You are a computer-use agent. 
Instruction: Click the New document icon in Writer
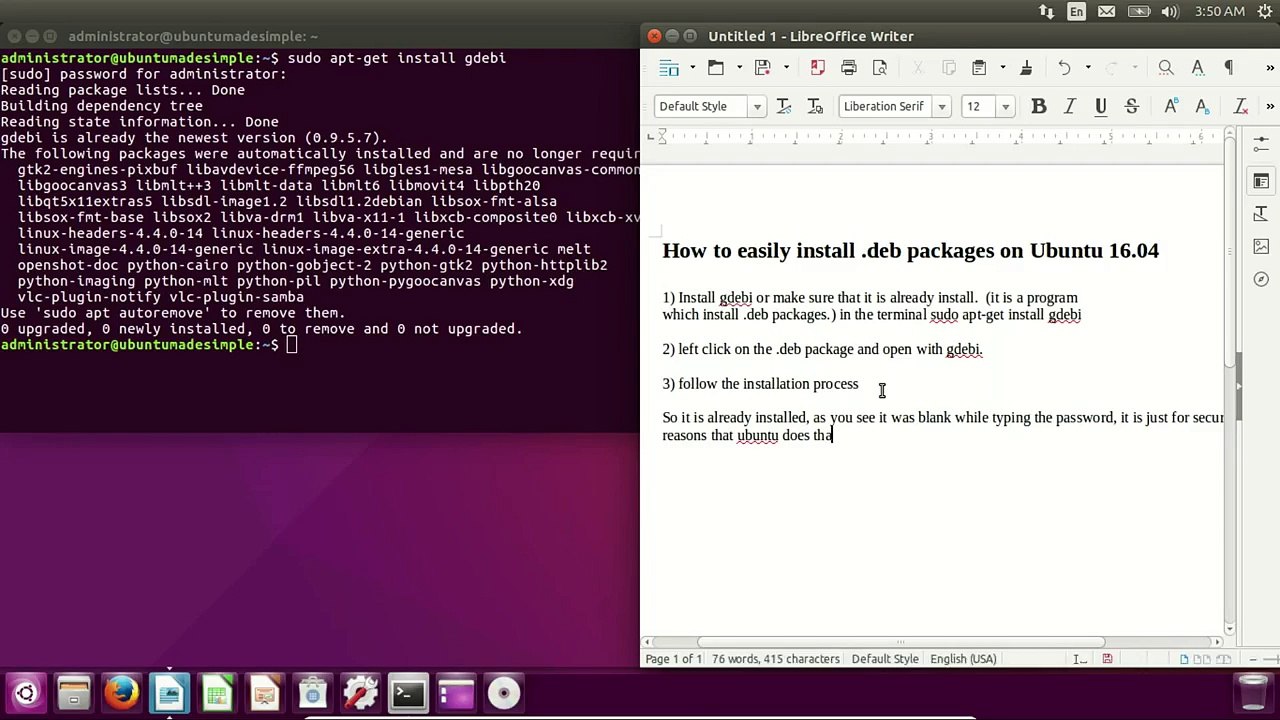(669, 68)
